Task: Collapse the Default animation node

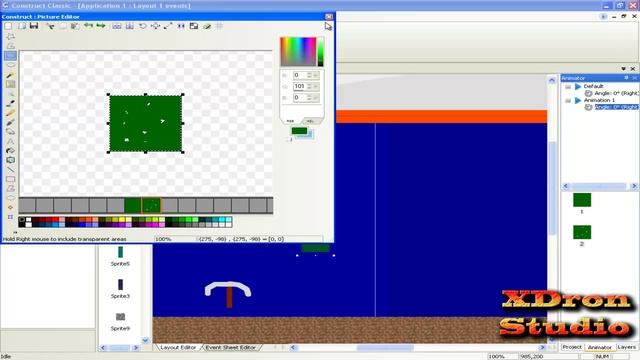Action: click(x=568, y=87)
